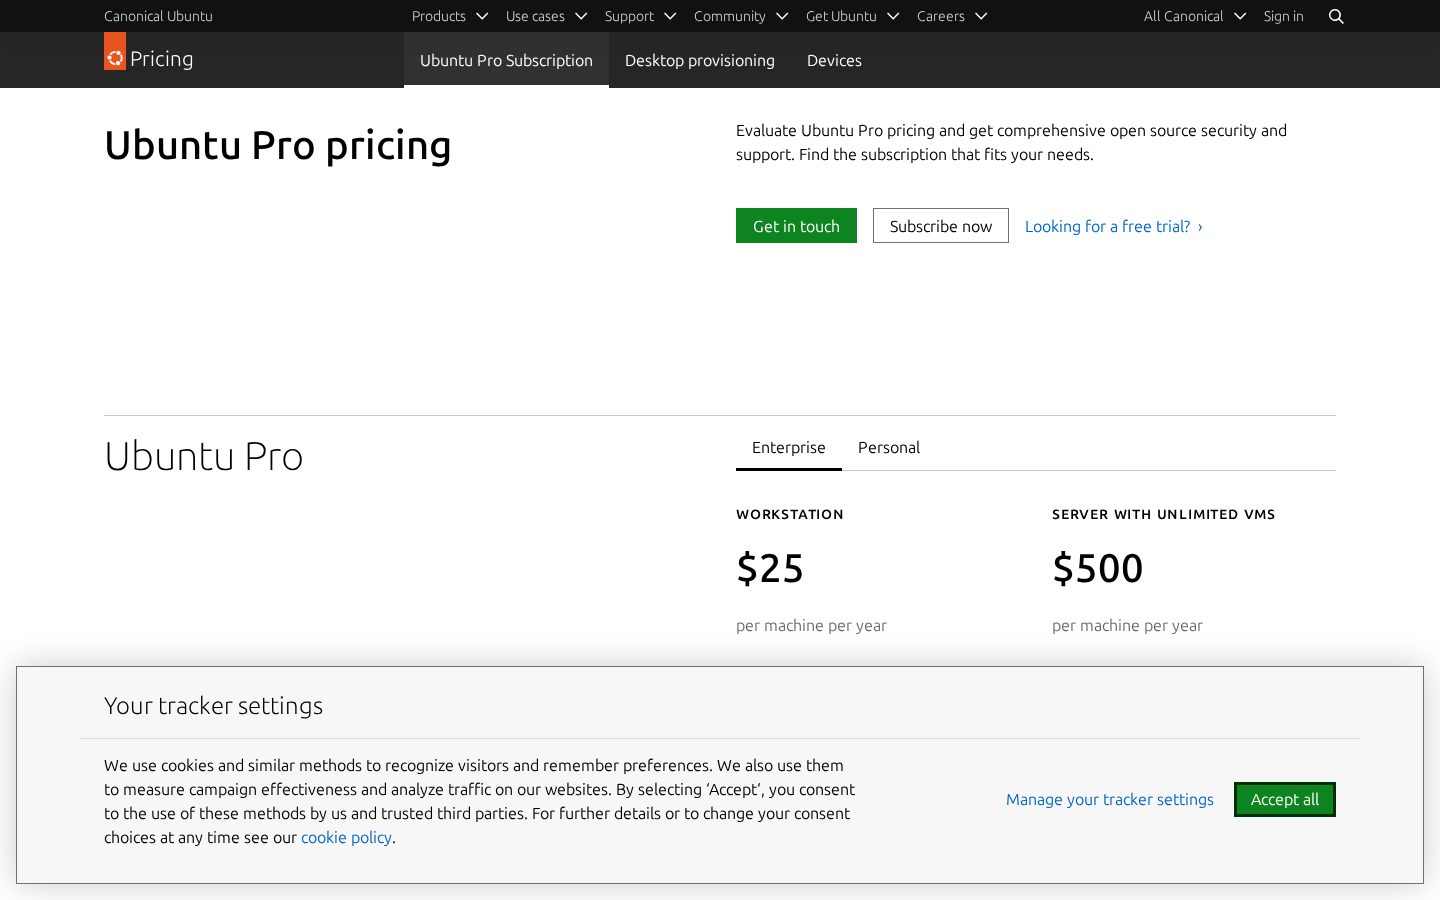Click the green Get in touch button
1440x900 pixels.
coord(796,226)
